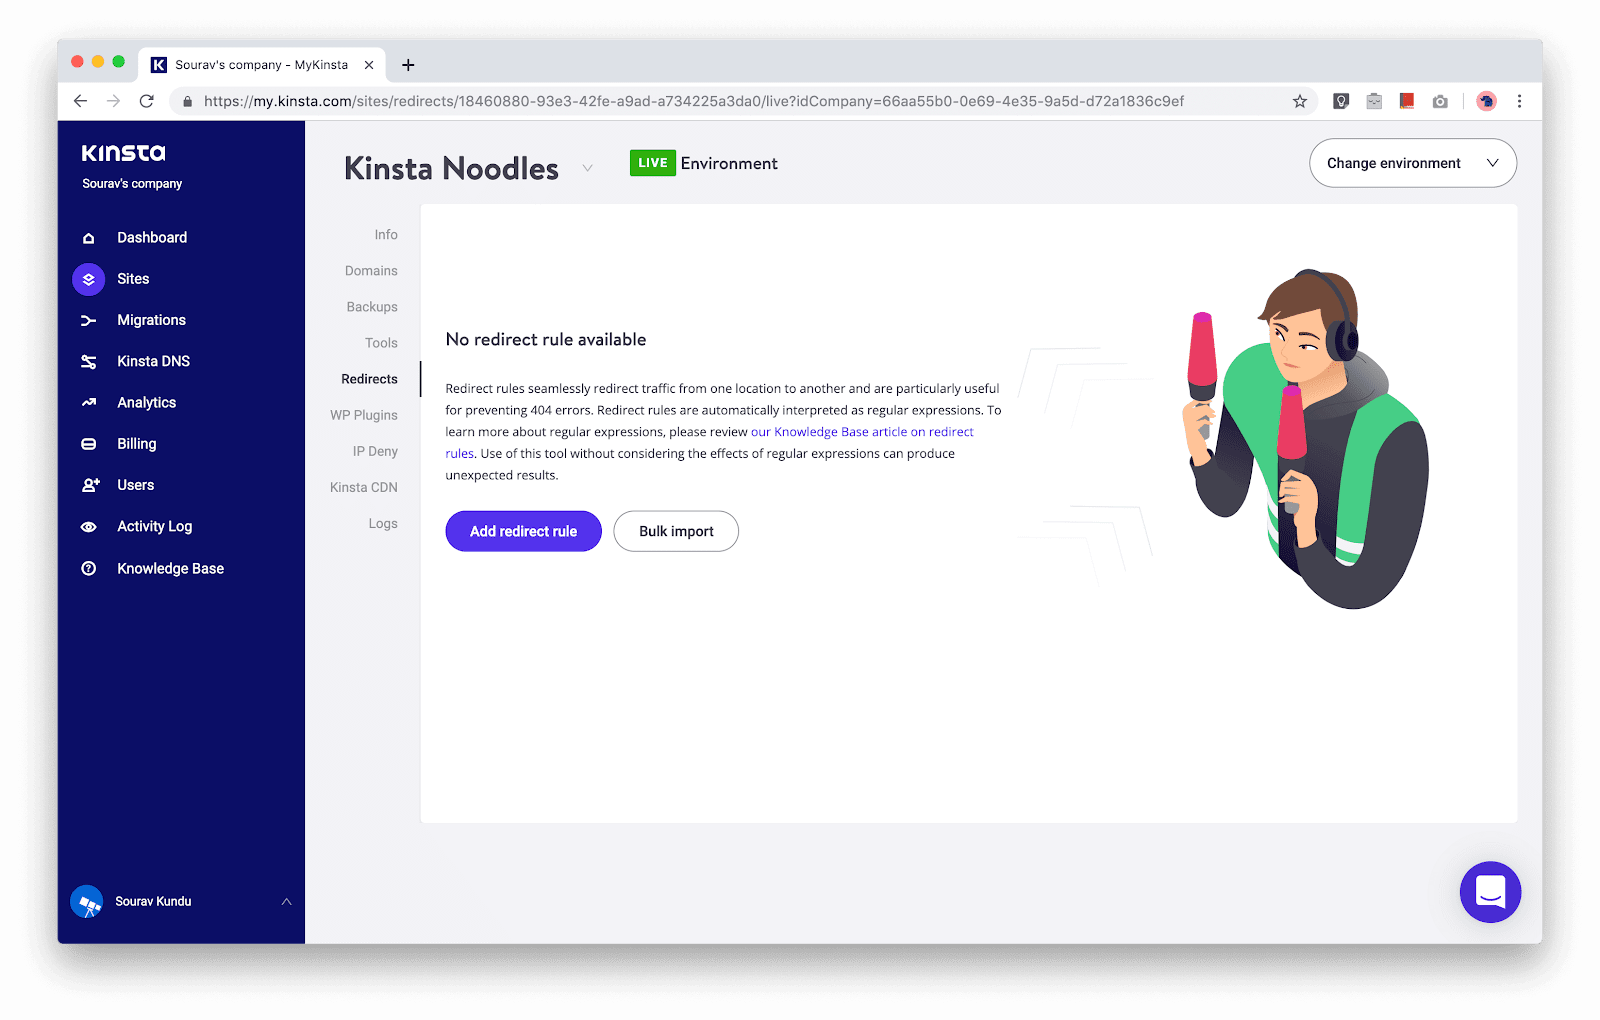Open the Tools tab
Viewport: 1600px width, 1020px height.
coord(381,343)
